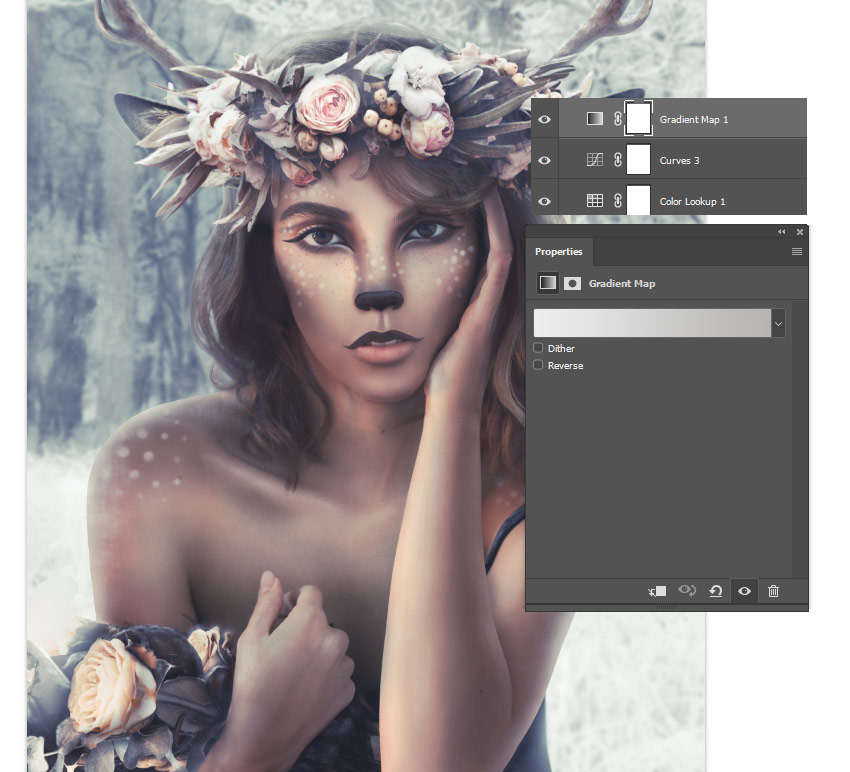
Task: Select the Gradient Map 1 layer name
Action: [x=694, y=120]
